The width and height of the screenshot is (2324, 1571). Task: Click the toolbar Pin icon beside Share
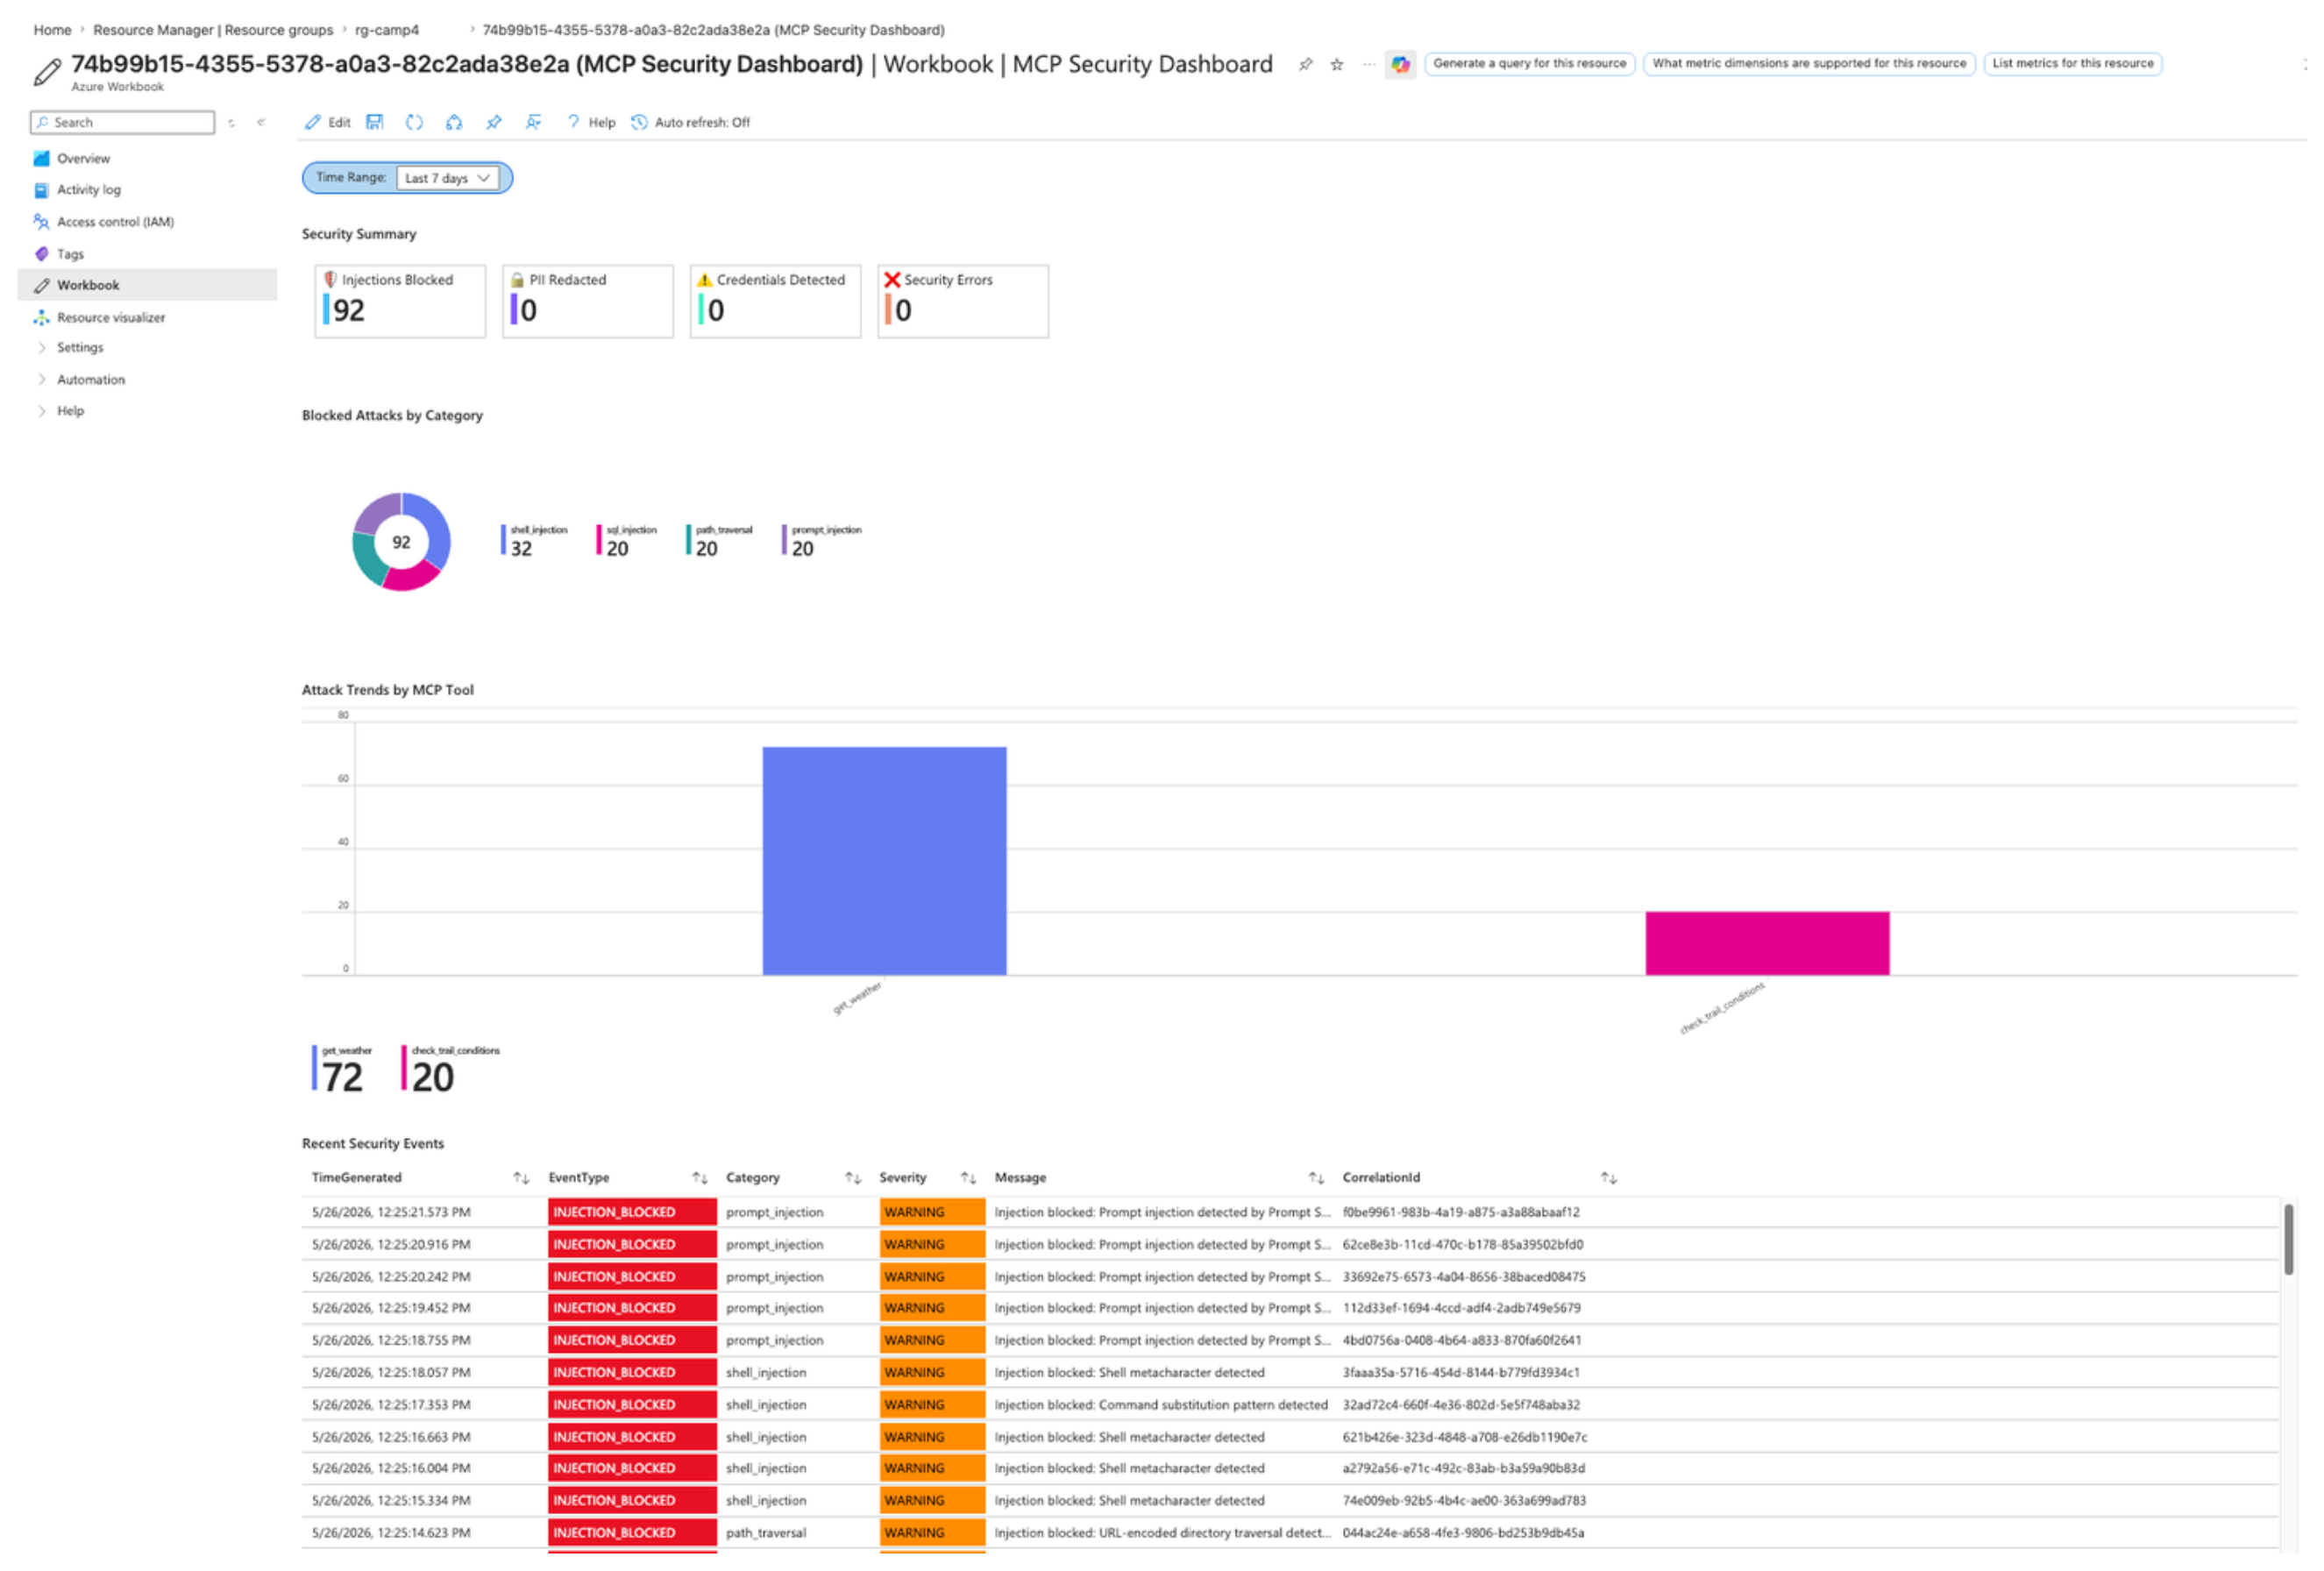[494, 122]
